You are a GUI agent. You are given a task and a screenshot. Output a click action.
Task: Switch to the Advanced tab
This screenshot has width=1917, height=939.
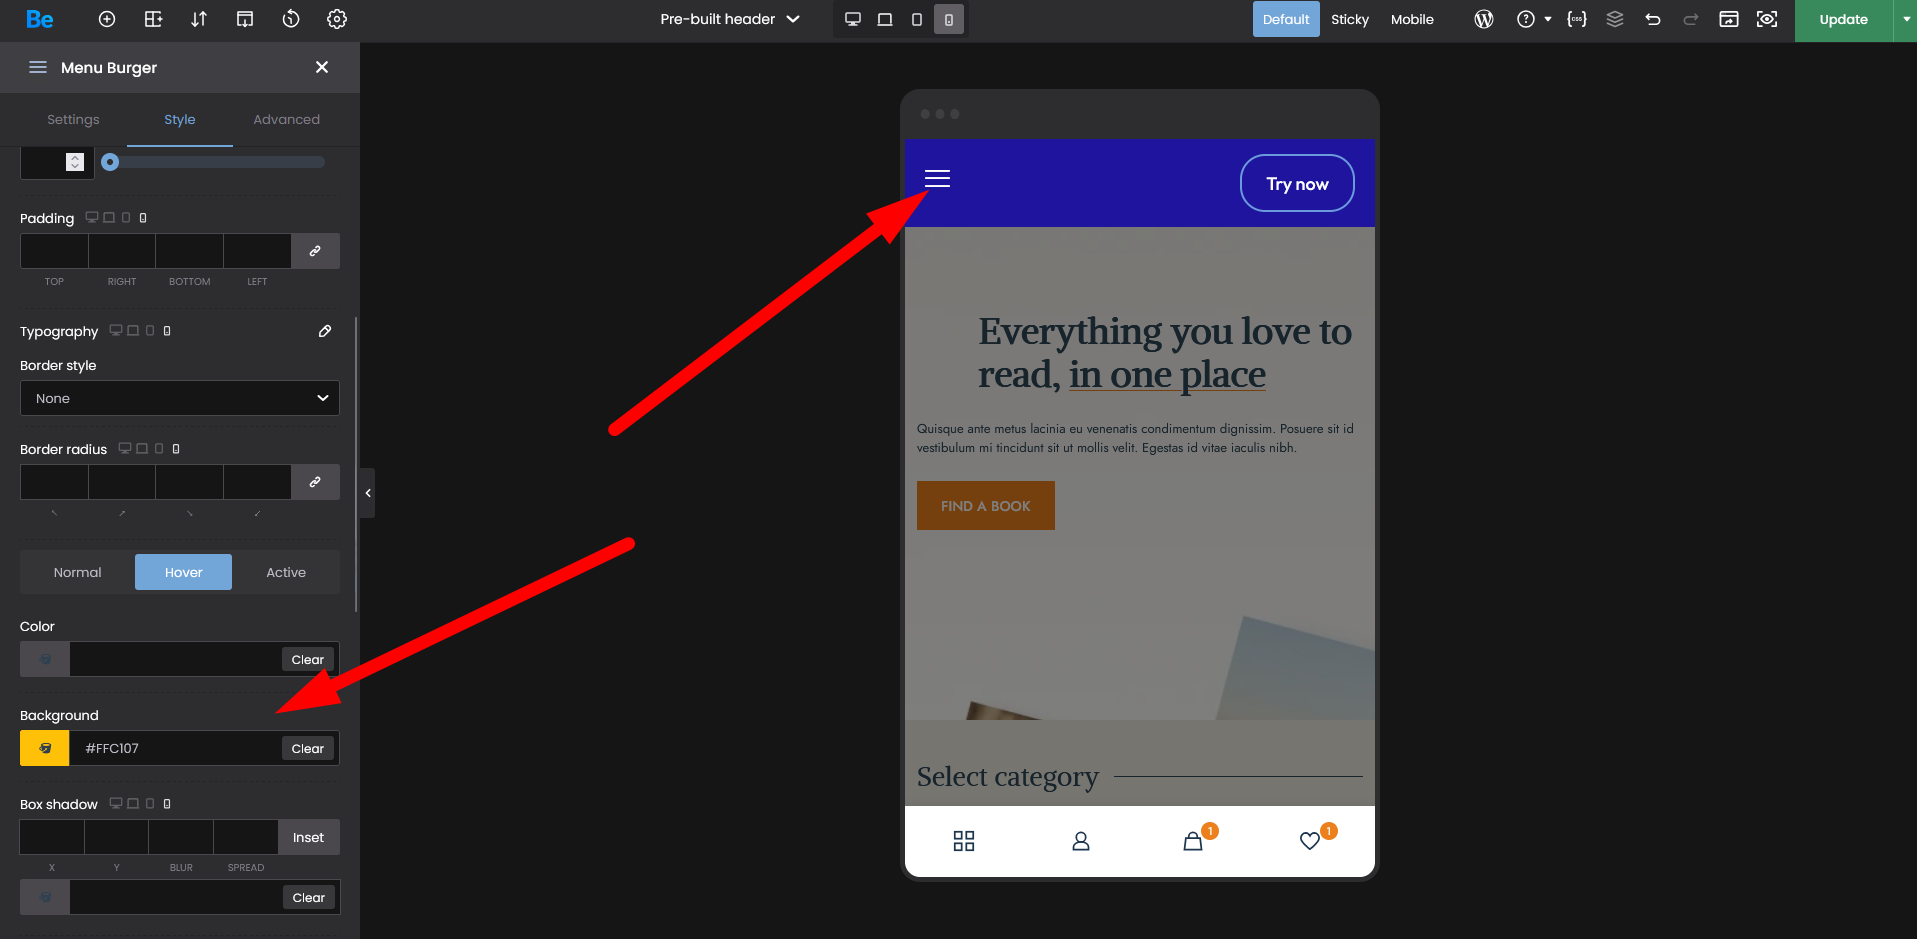pos(286,119)
